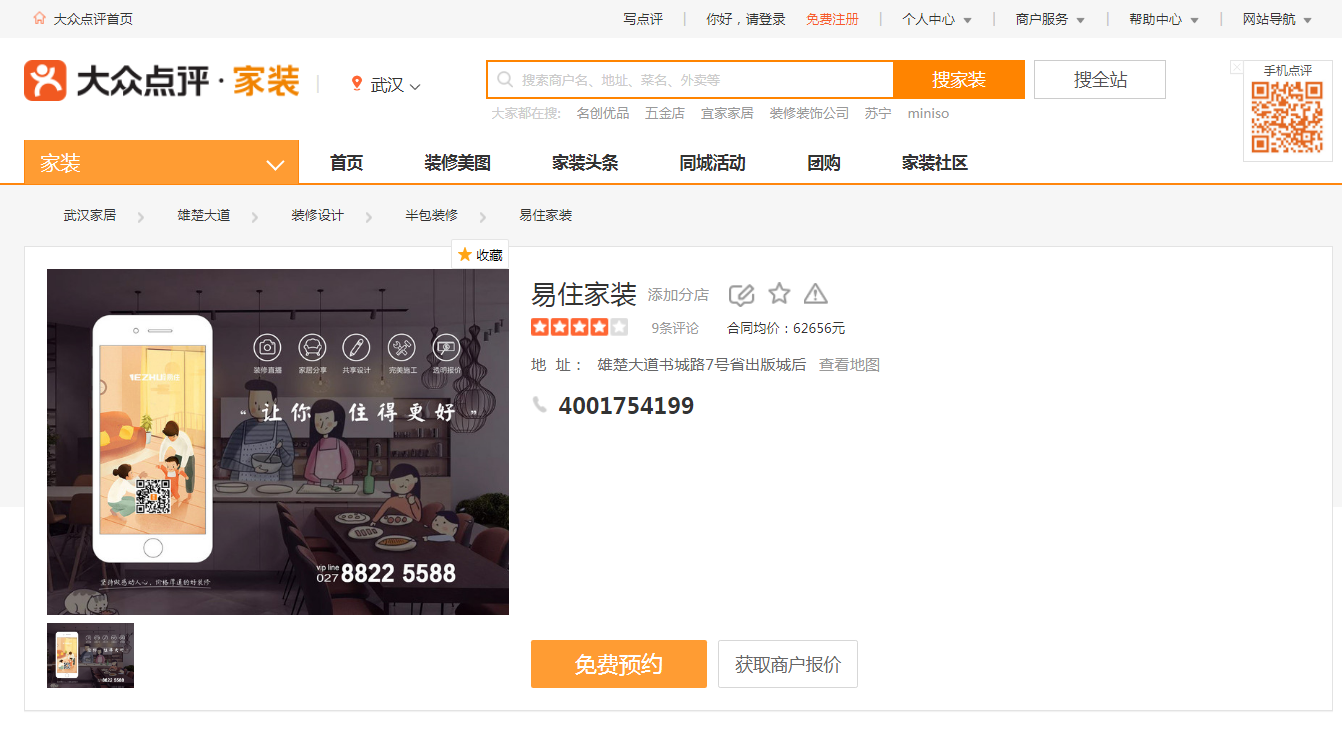The image size is (1342, 732).
Task: Open the 家装头条 navigation tab
Action: (585, 163)
